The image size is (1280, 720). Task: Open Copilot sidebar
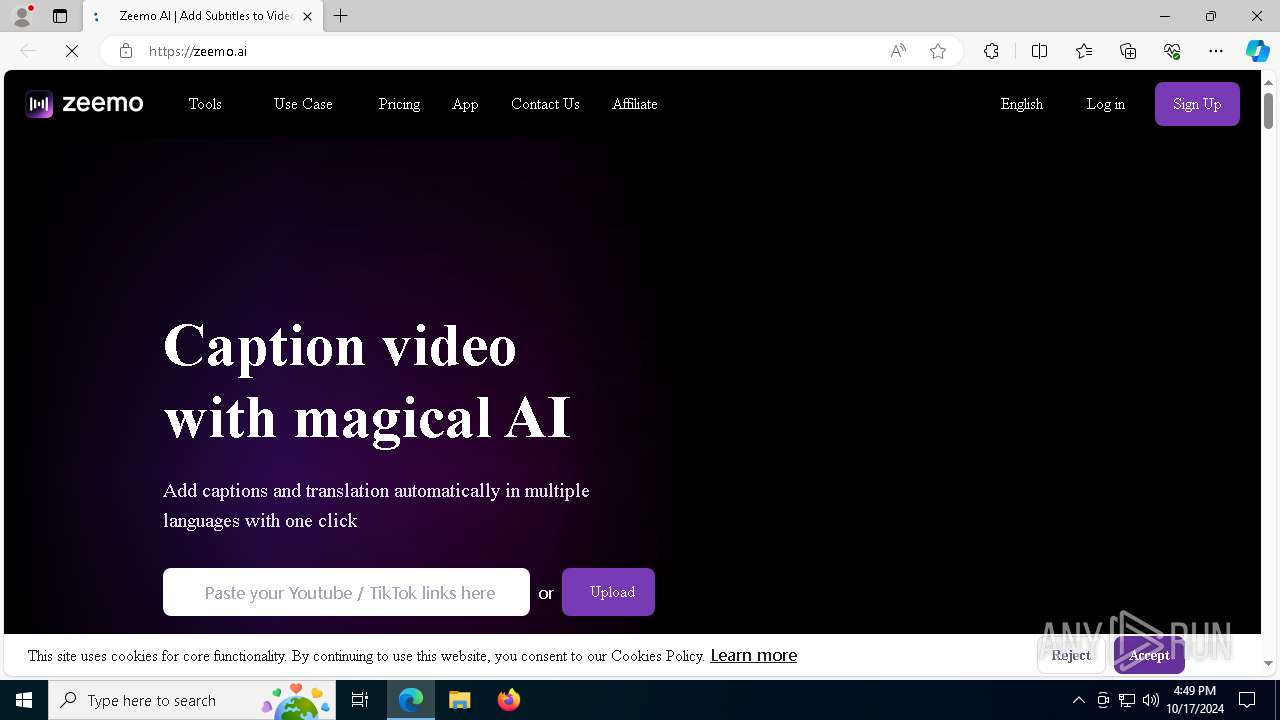coord(1257,51)
